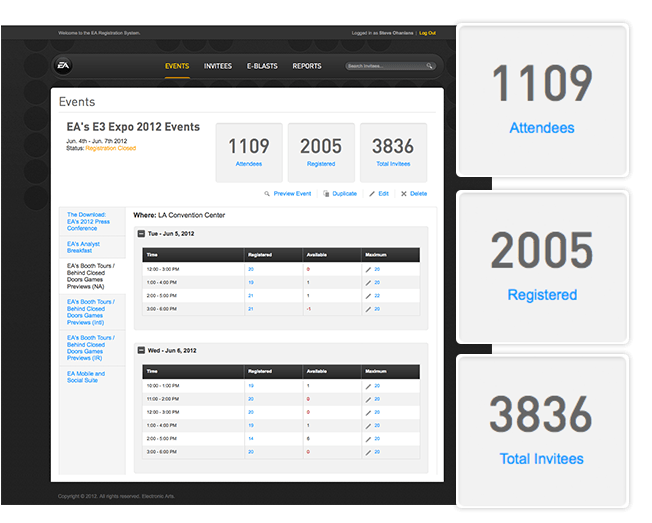Edit maximum for Tue 2:00 - 5:00 PM slot
Viewport: 652px width, 523px height.
click(x=368, y=296)
